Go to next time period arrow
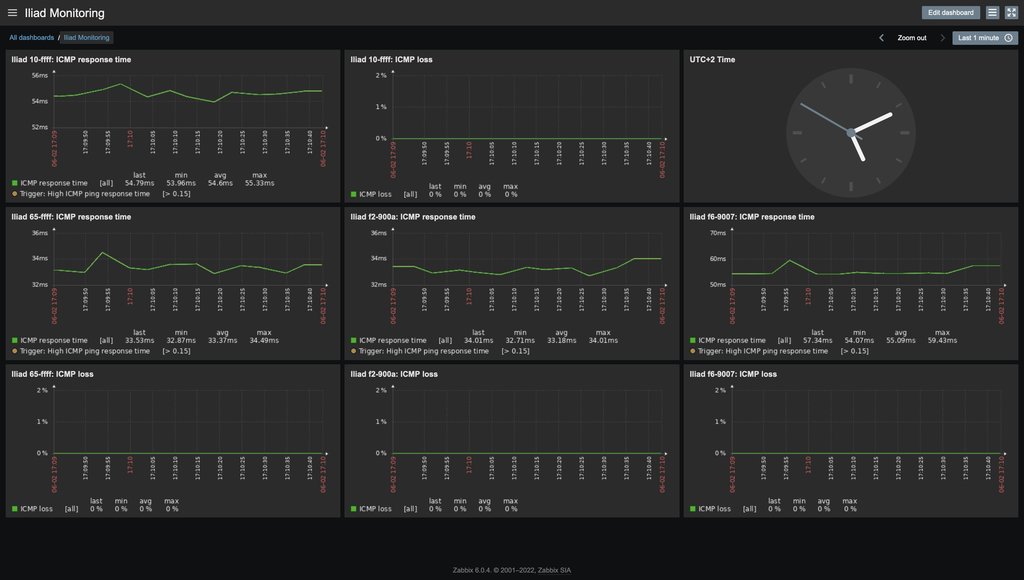The image size is (1024, 580). (942, 38)
